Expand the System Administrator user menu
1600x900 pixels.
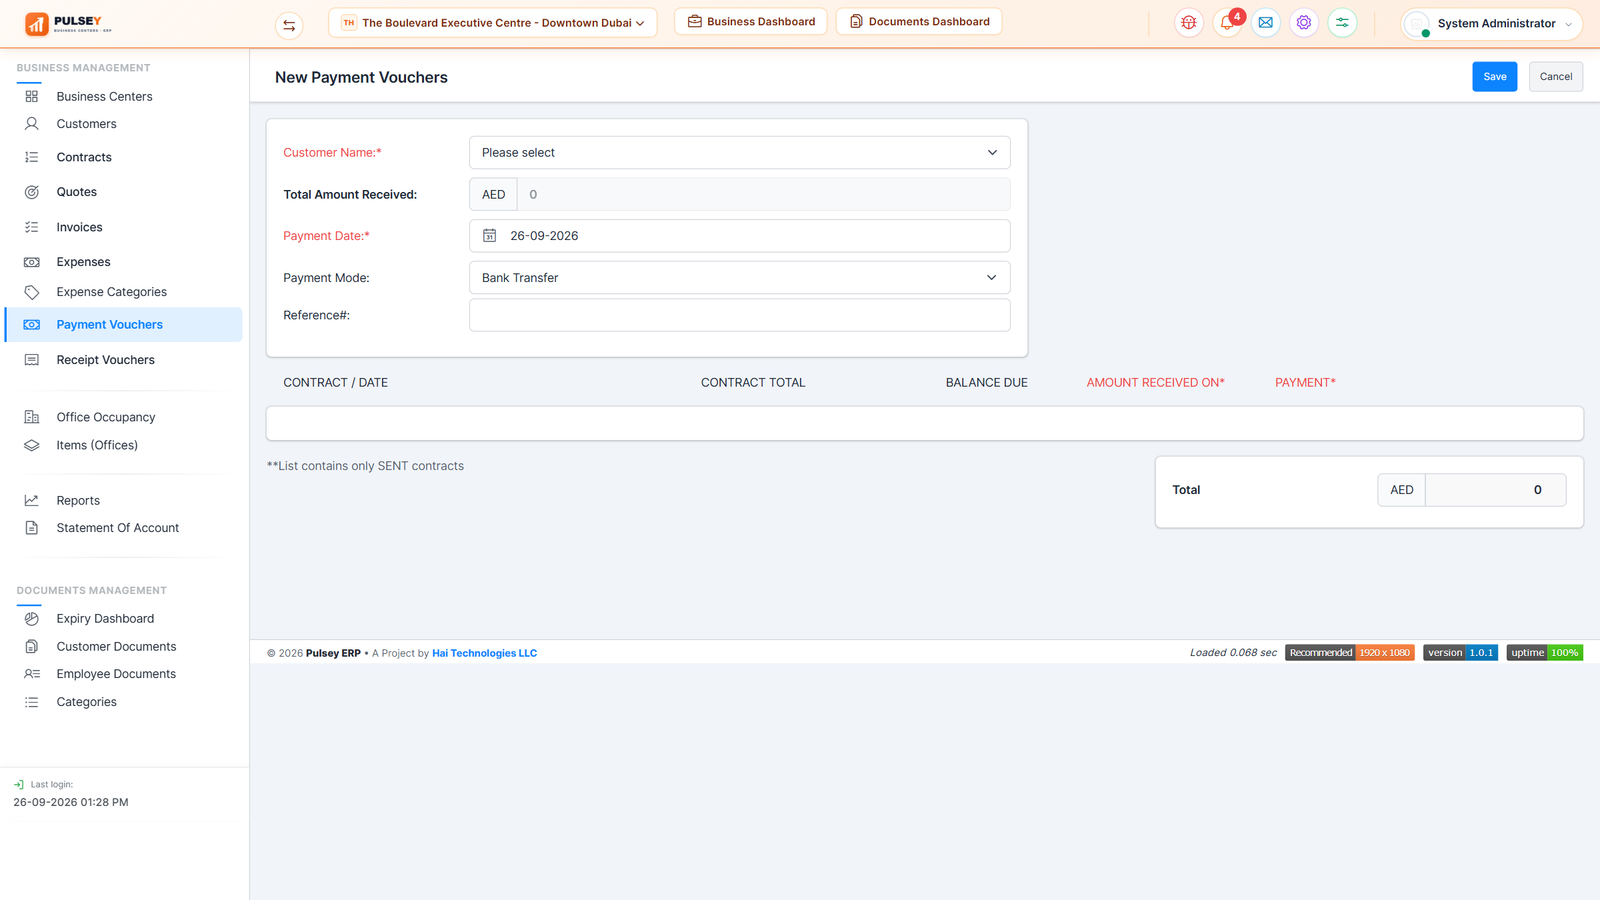(x=1492, y=24)
